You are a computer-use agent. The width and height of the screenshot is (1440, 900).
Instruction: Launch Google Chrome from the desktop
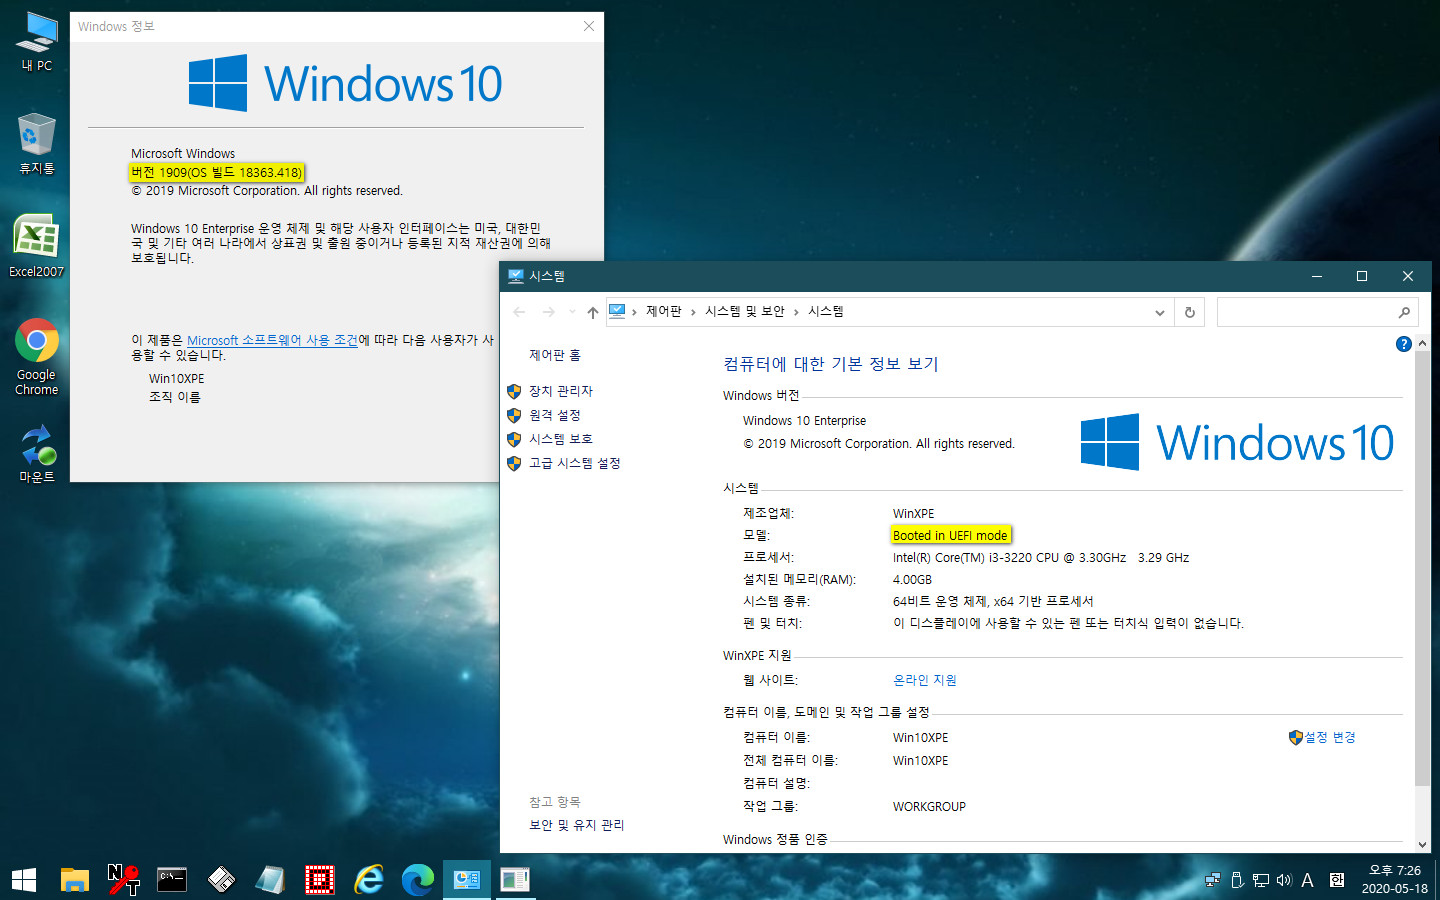tap(37, 357)
